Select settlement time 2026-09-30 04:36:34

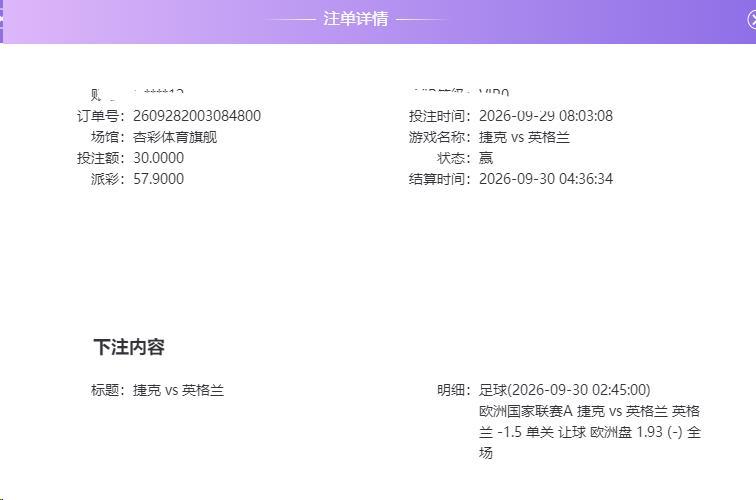546,179
